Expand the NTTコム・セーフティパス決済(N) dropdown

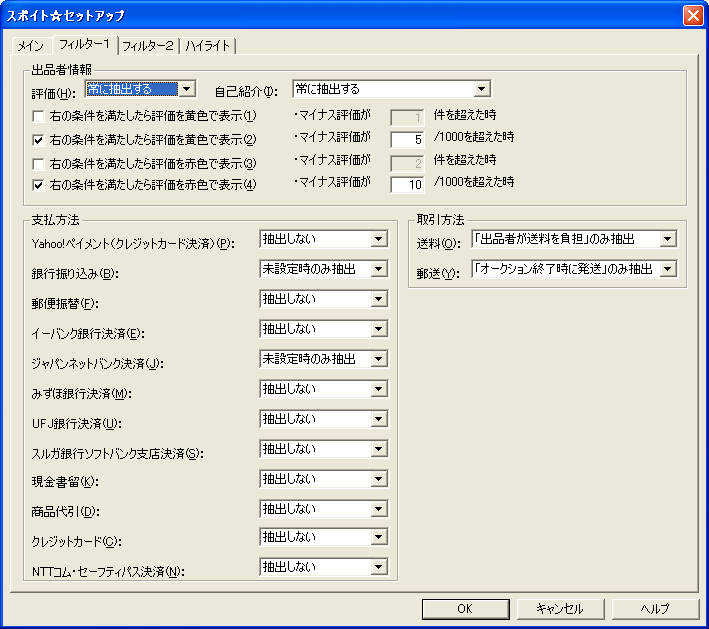tap(324, 567)
